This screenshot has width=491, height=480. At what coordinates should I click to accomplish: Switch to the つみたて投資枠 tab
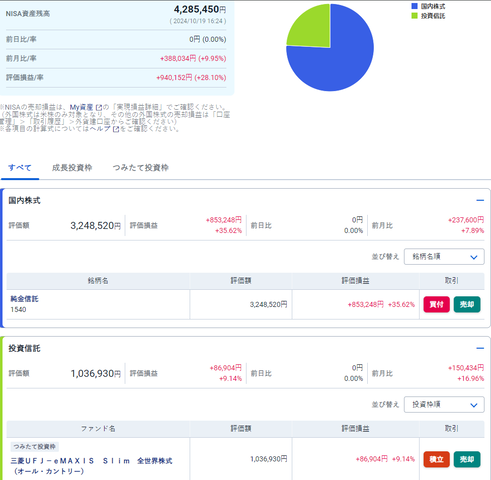pyautogui.click(x=140, y=168)
